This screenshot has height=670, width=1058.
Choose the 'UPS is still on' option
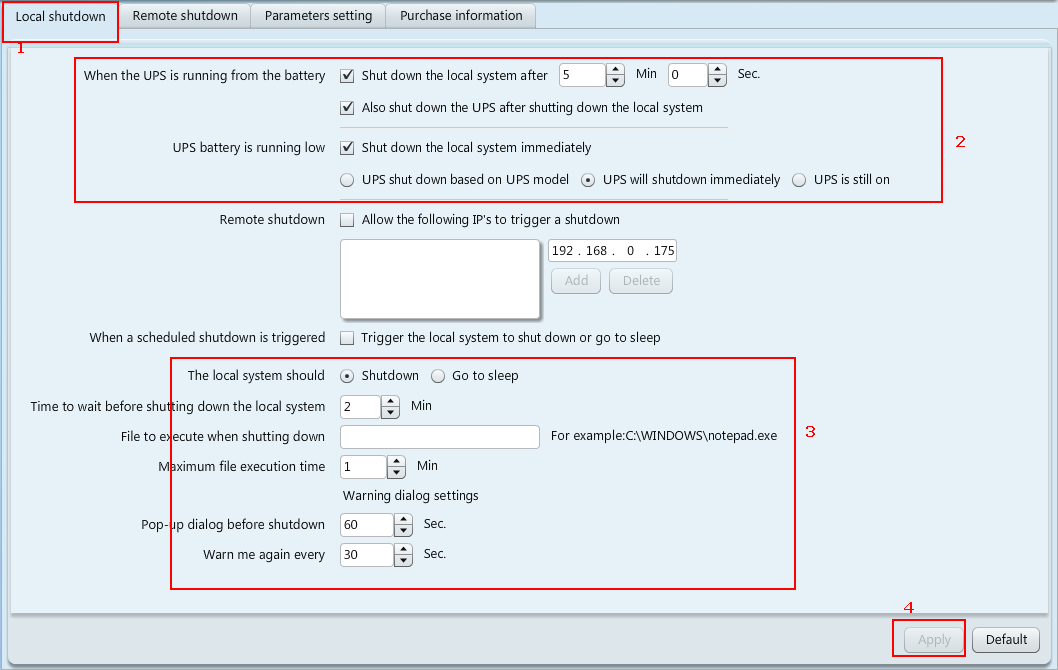(799, 180)
